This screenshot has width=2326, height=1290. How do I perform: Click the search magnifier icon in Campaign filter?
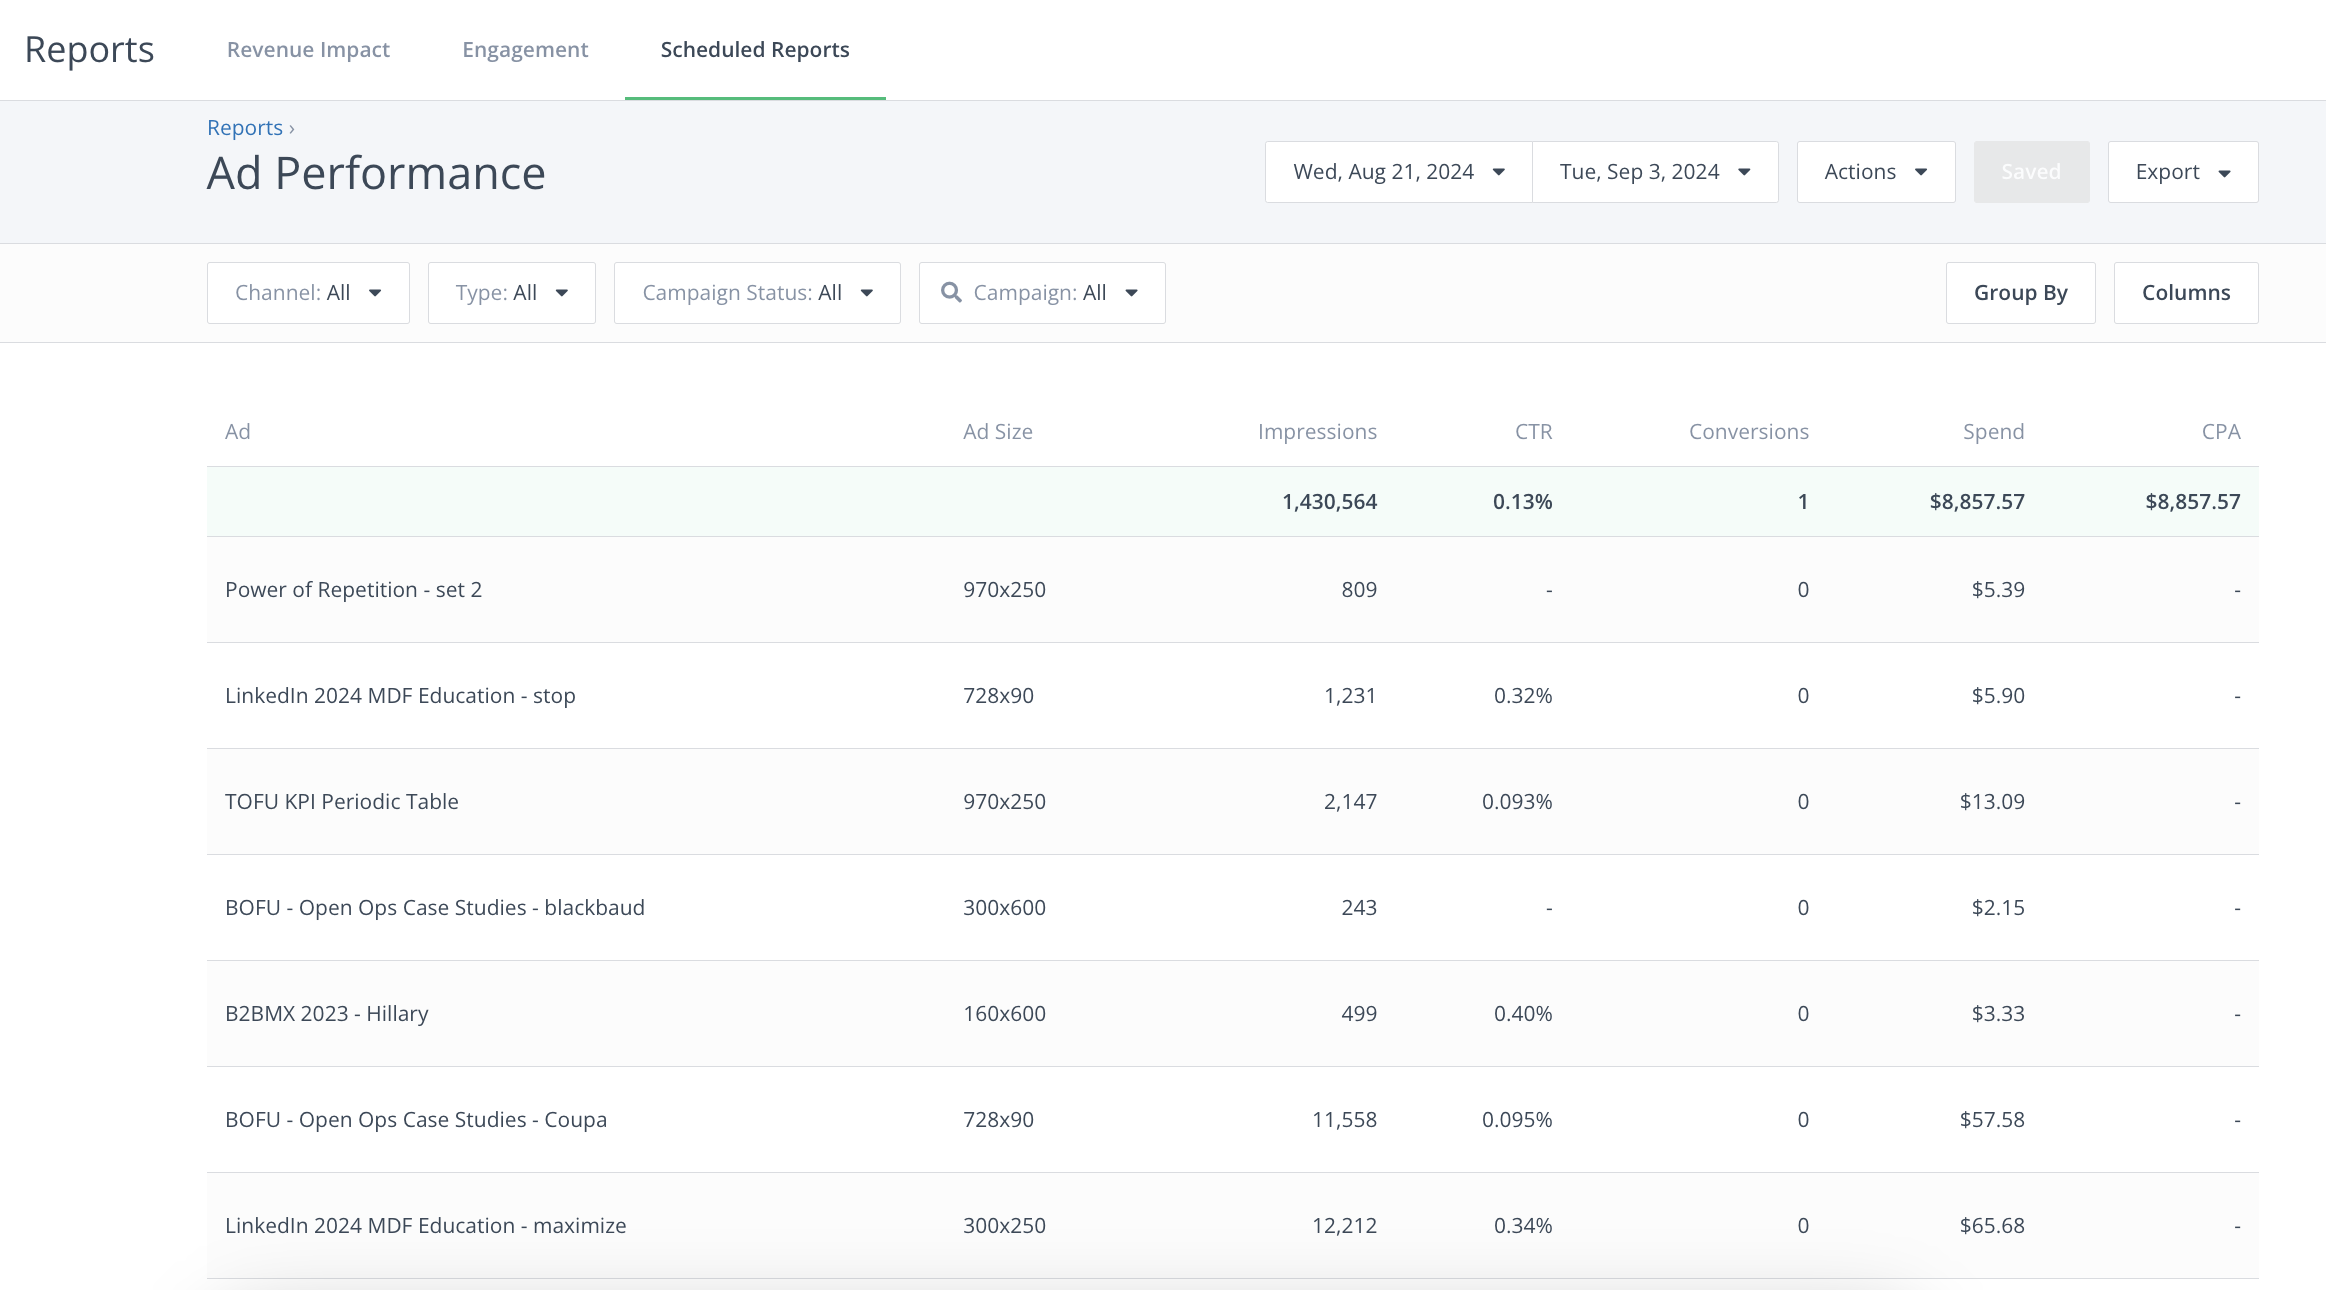pos(951,292)
